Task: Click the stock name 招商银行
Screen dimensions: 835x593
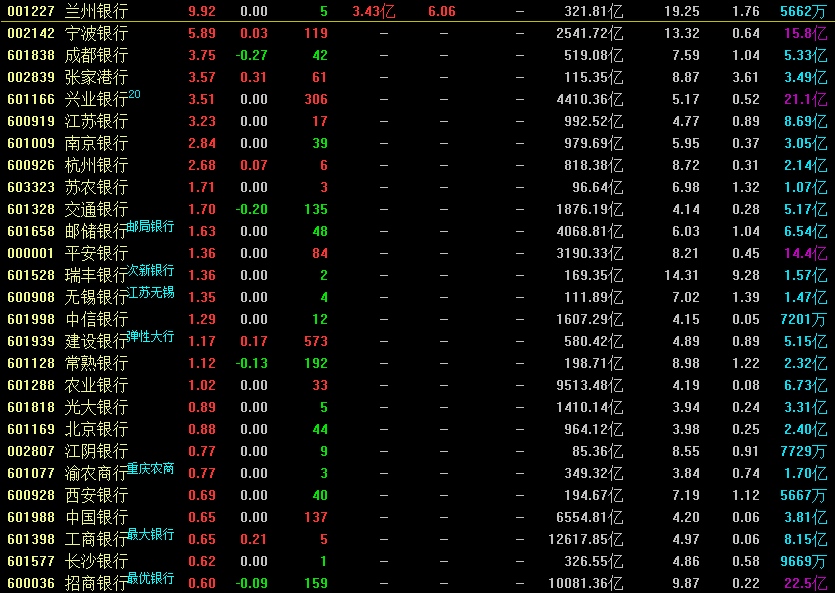Action: 96,583
